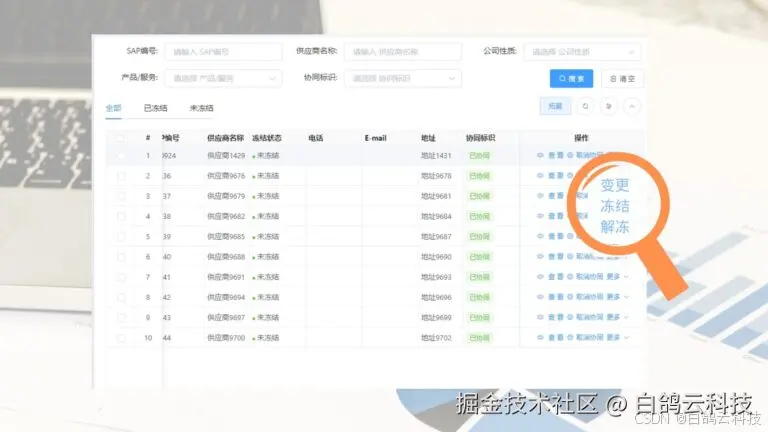Tick checkbox for row 10 供应商9700

click(121, 338)
